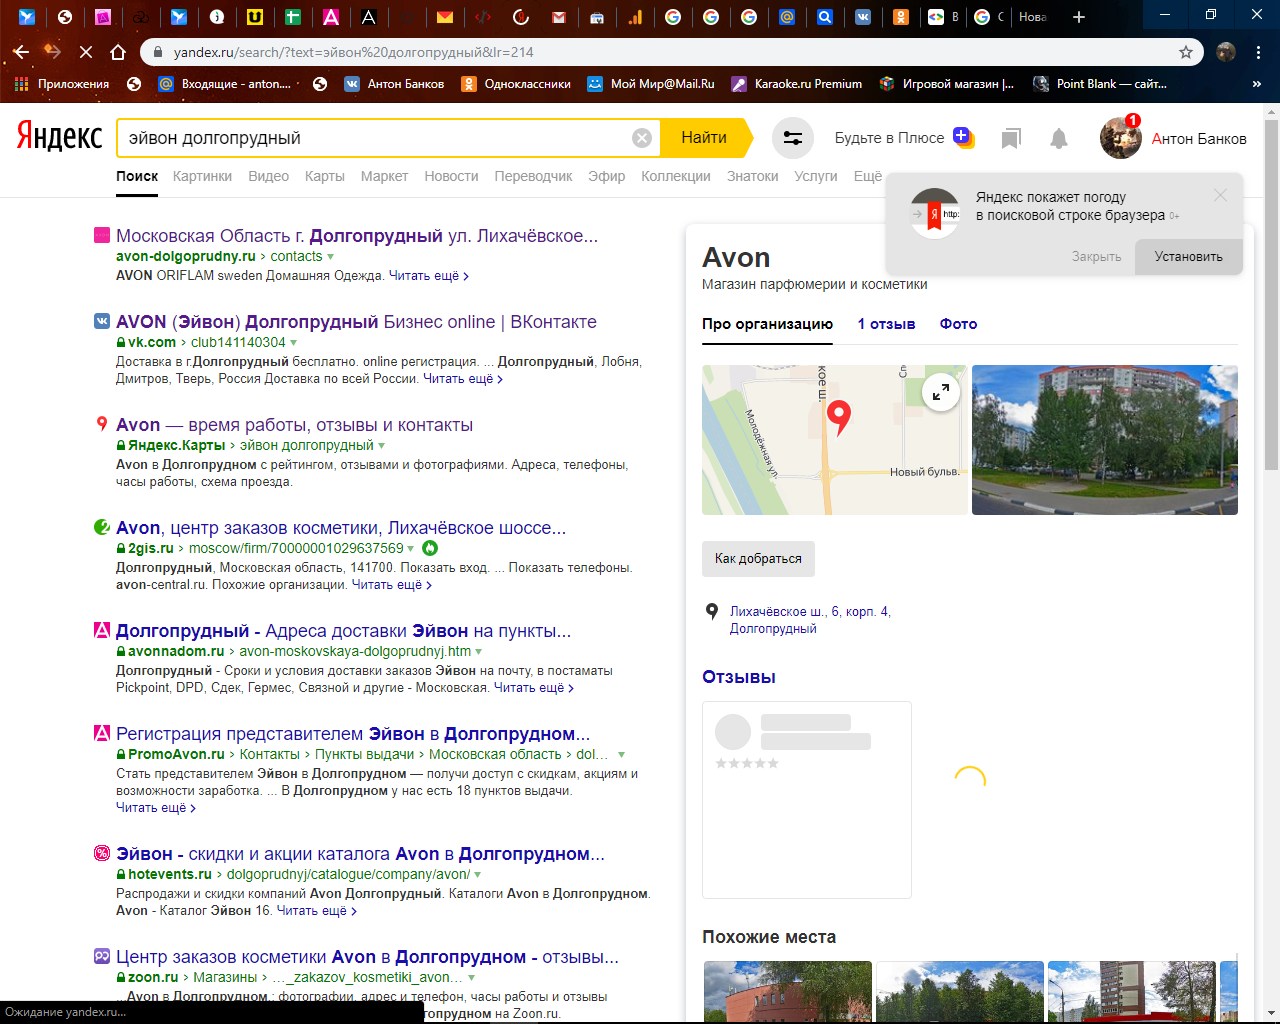Open the Маркет search tab

[x=384, y=176]
